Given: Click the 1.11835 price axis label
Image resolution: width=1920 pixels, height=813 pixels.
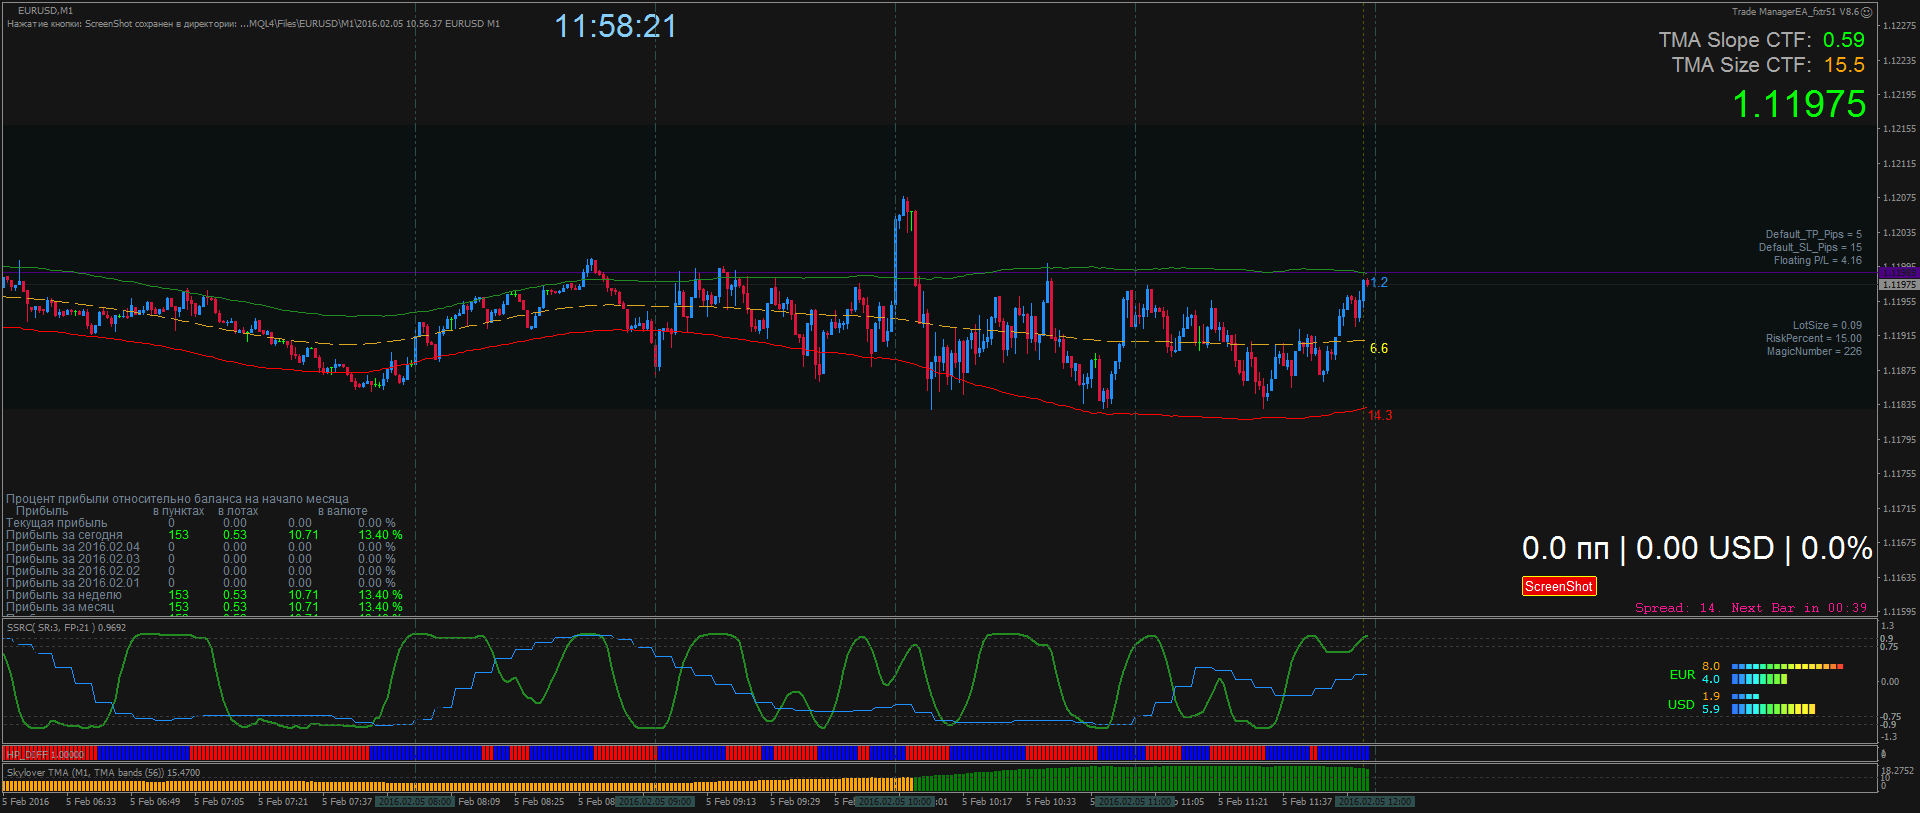Looking at the screenshot, I should click(x=1899, y=405).
